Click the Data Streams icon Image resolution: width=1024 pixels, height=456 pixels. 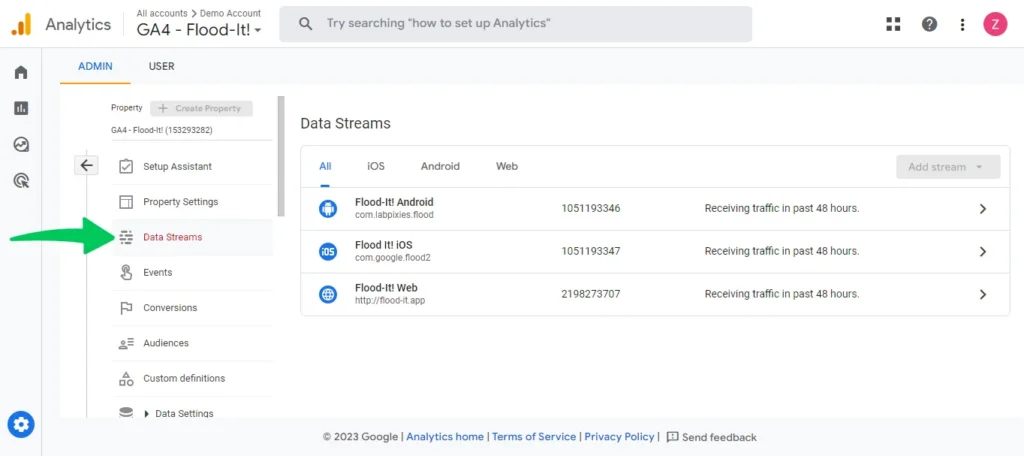point(126,237)
